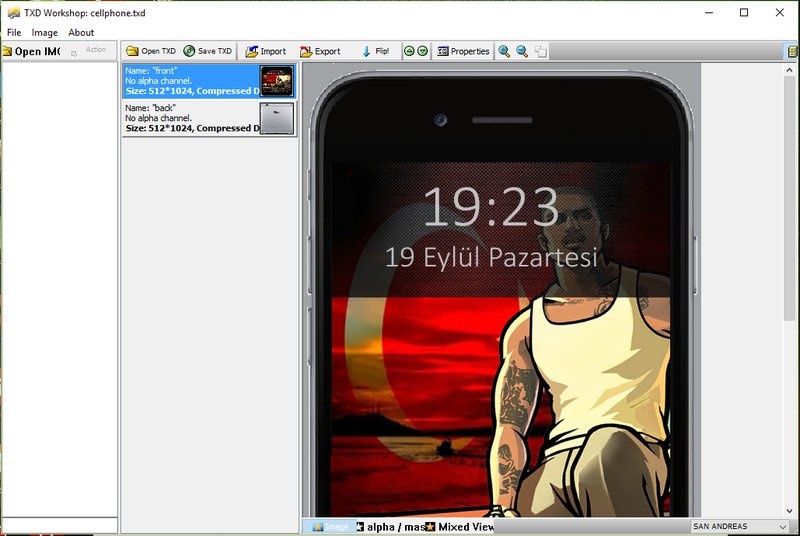Open the File menu
Screen dimensions: 800x536
[x=14, y=33]
